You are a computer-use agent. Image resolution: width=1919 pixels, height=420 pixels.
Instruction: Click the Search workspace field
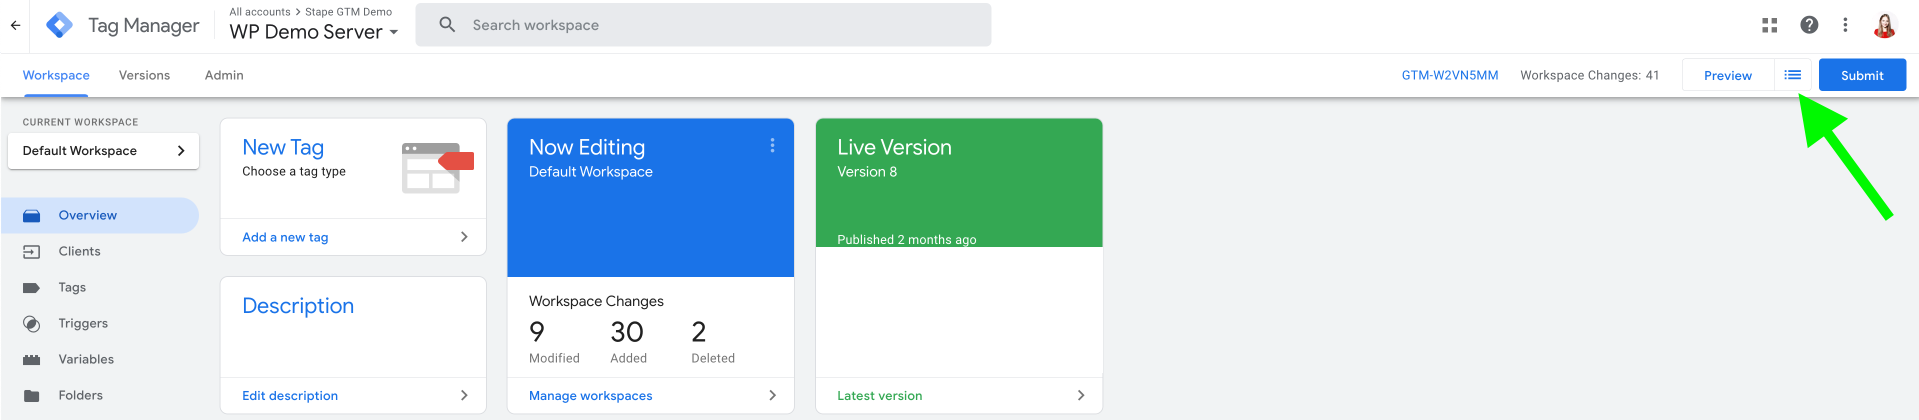point(703,25)
